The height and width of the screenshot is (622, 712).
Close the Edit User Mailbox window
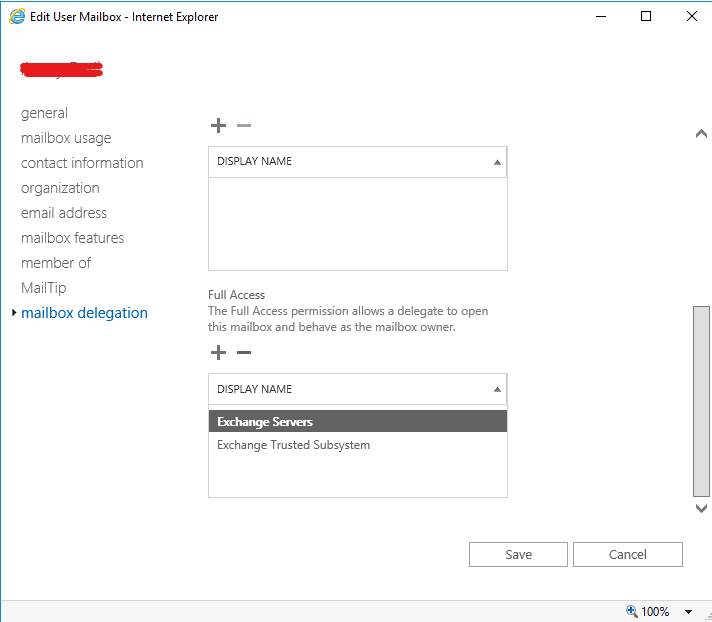coord(692,16)
